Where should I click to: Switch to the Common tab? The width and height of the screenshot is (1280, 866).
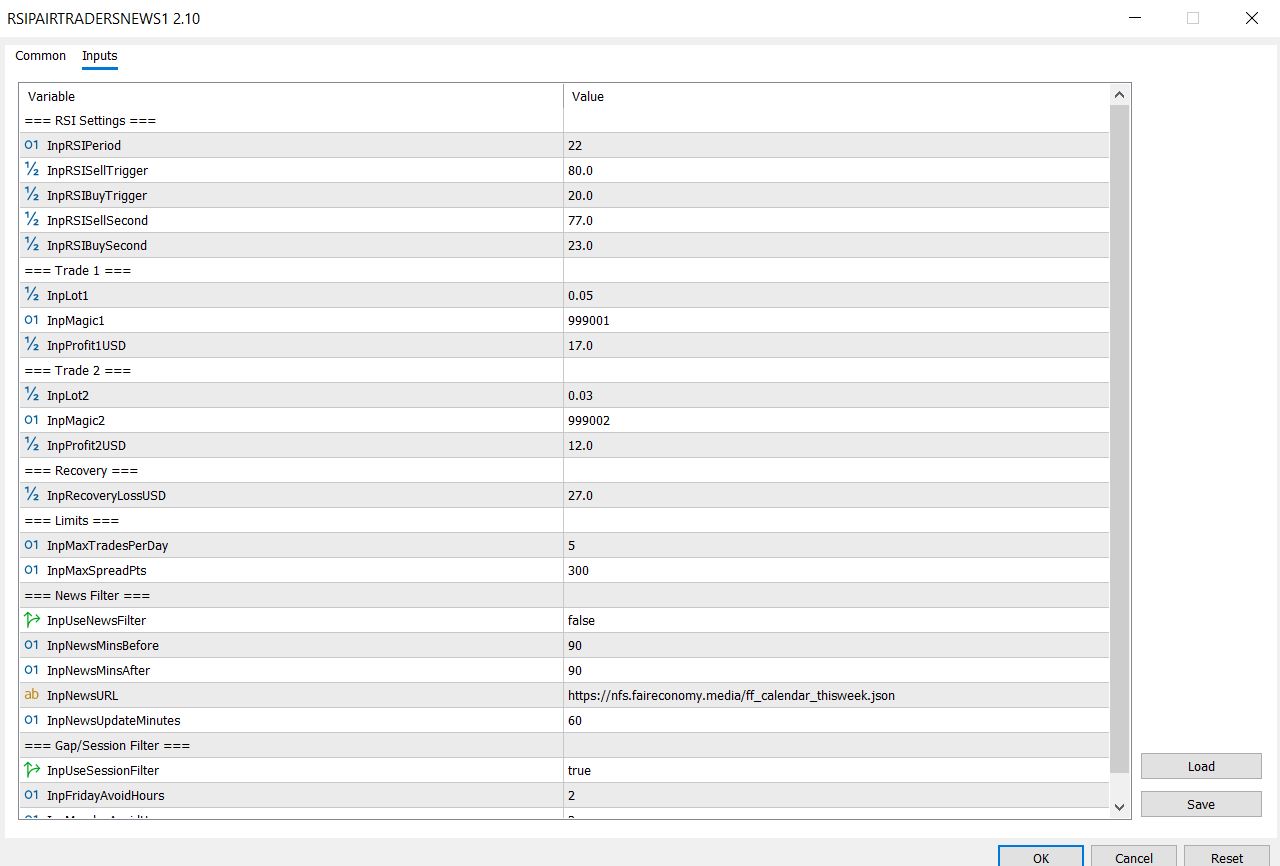point(41,56)
